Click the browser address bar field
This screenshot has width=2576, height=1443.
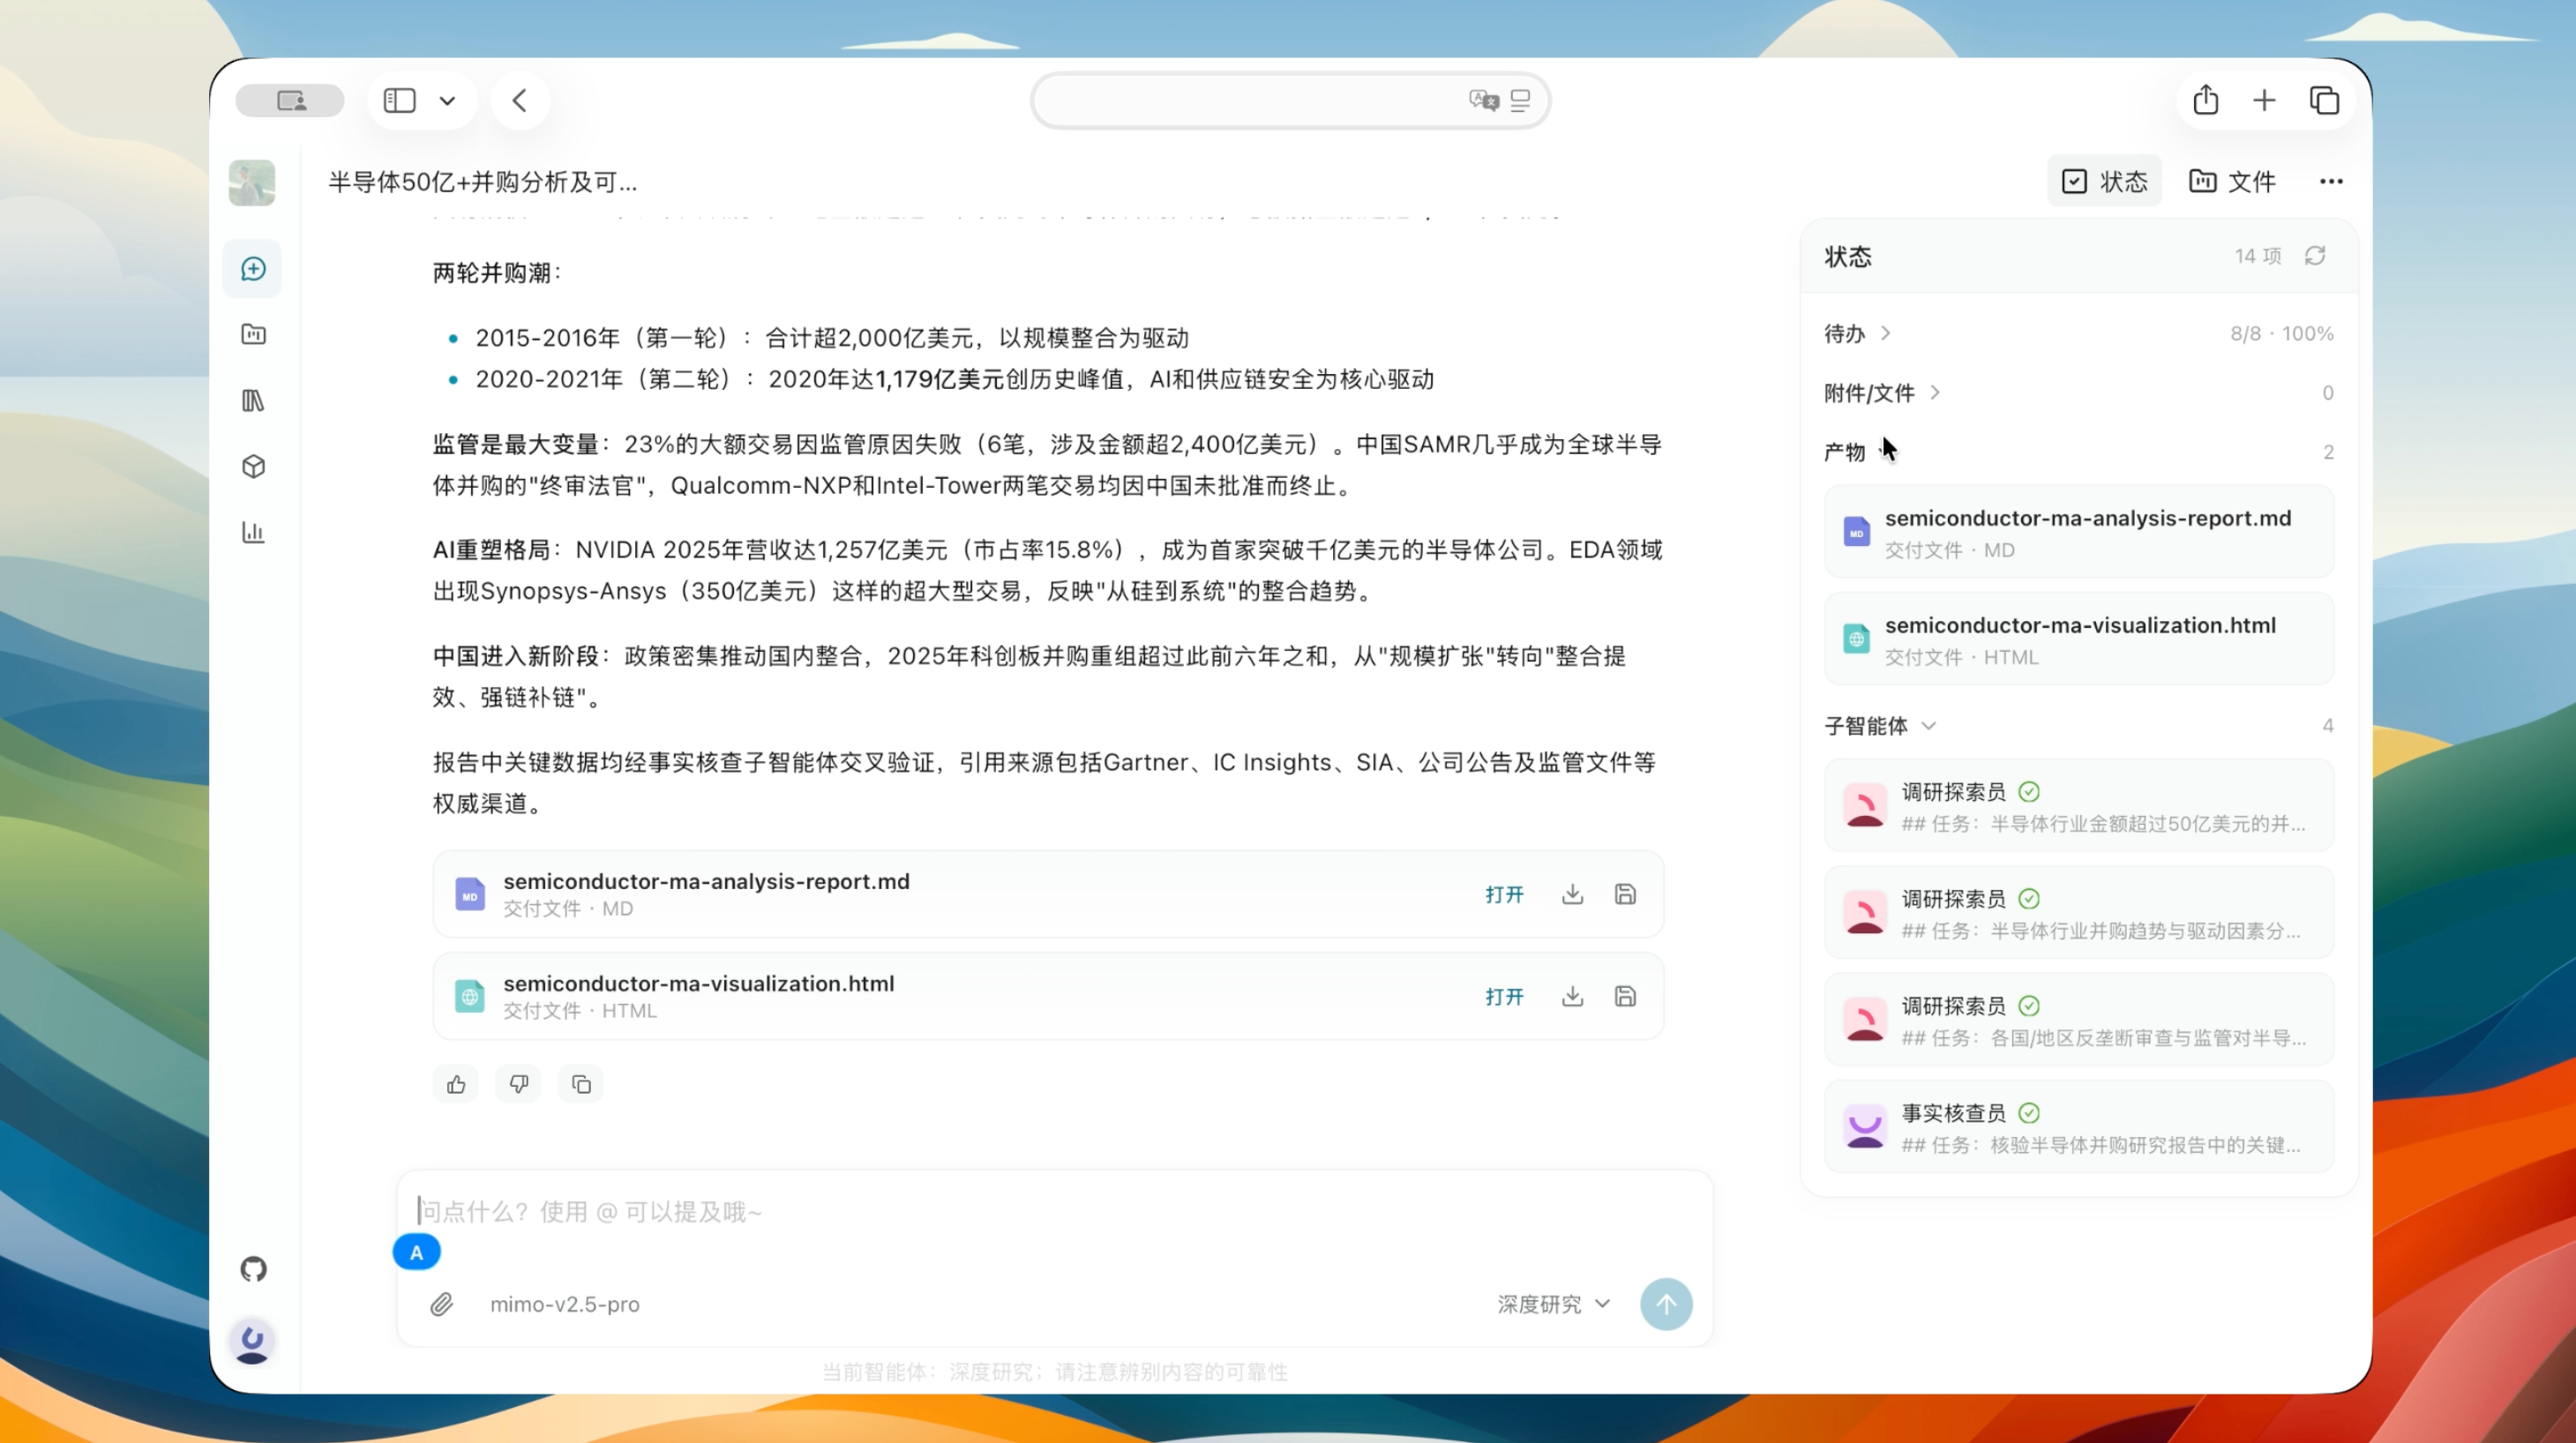point(1290,100)
